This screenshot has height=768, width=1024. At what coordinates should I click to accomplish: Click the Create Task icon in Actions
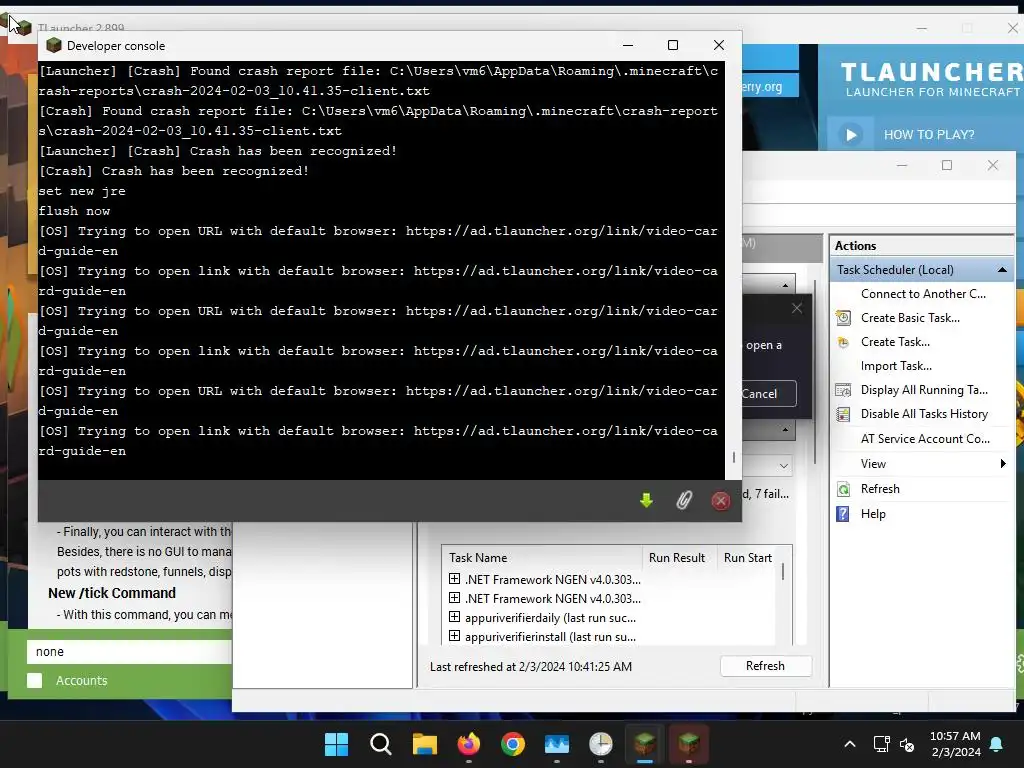pos(843,342)
